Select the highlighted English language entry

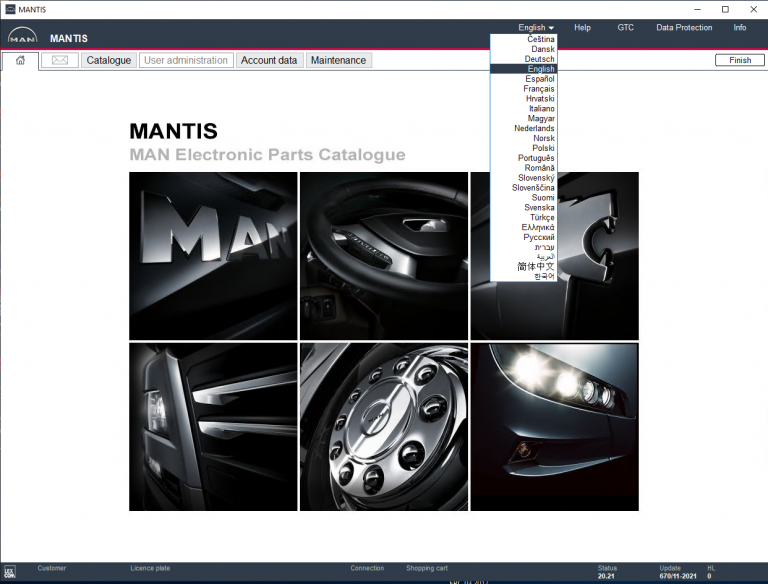click(524, 69)
